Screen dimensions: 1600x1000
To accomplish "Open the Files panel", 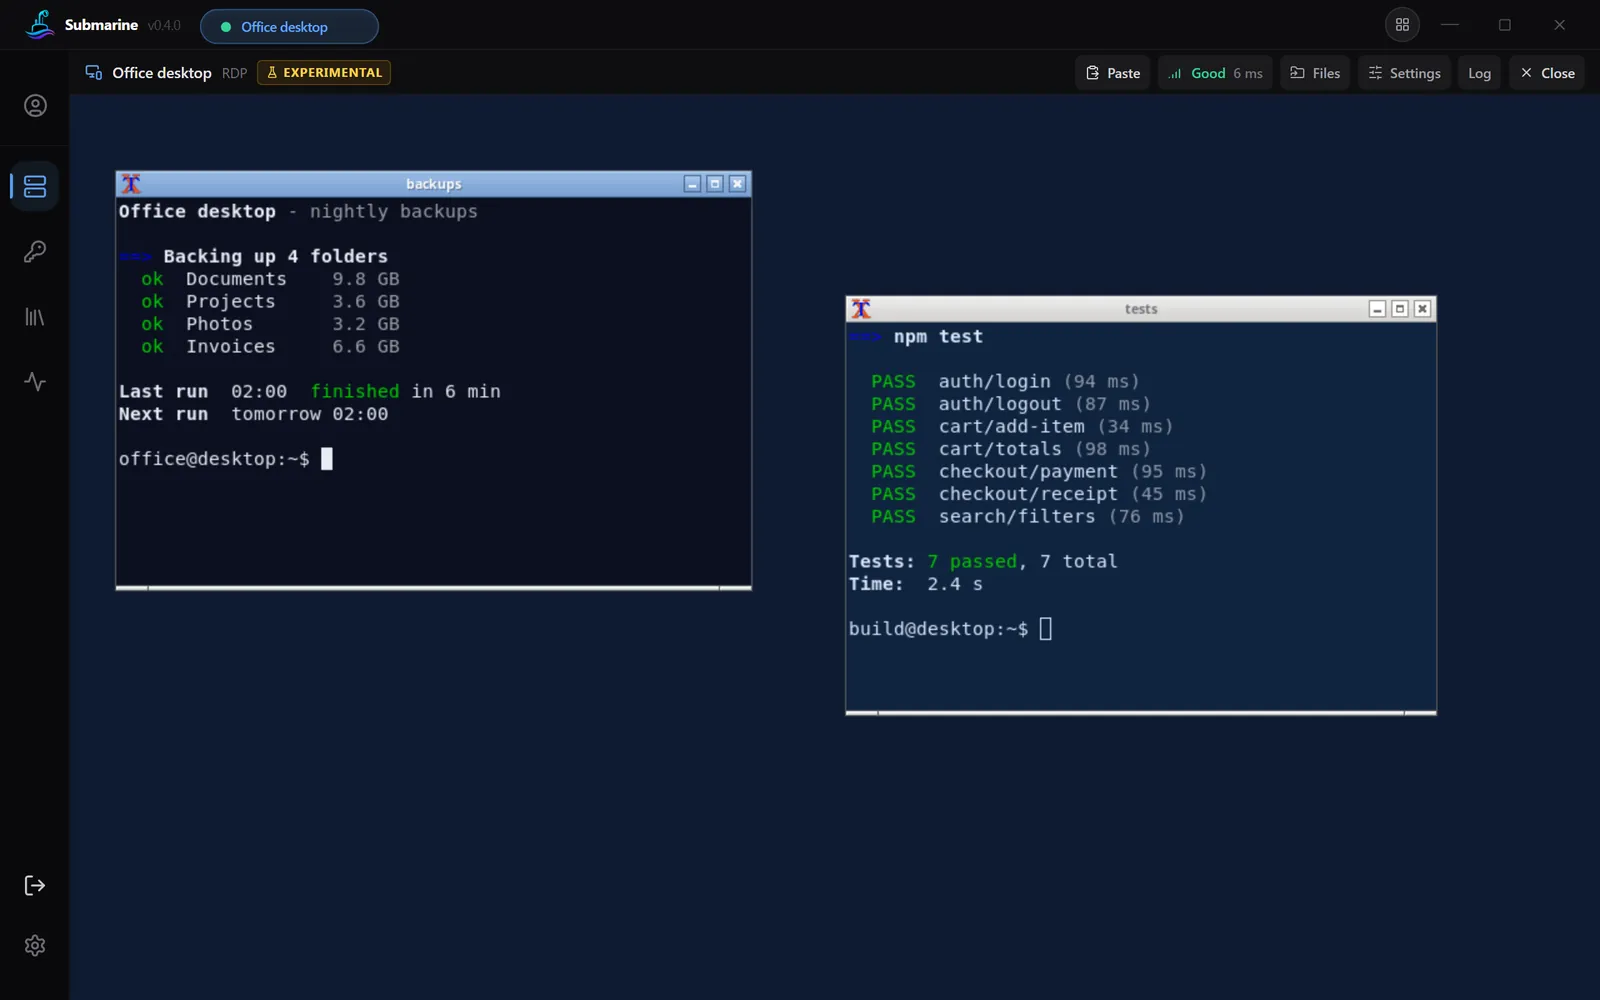I will point(1315,73).
